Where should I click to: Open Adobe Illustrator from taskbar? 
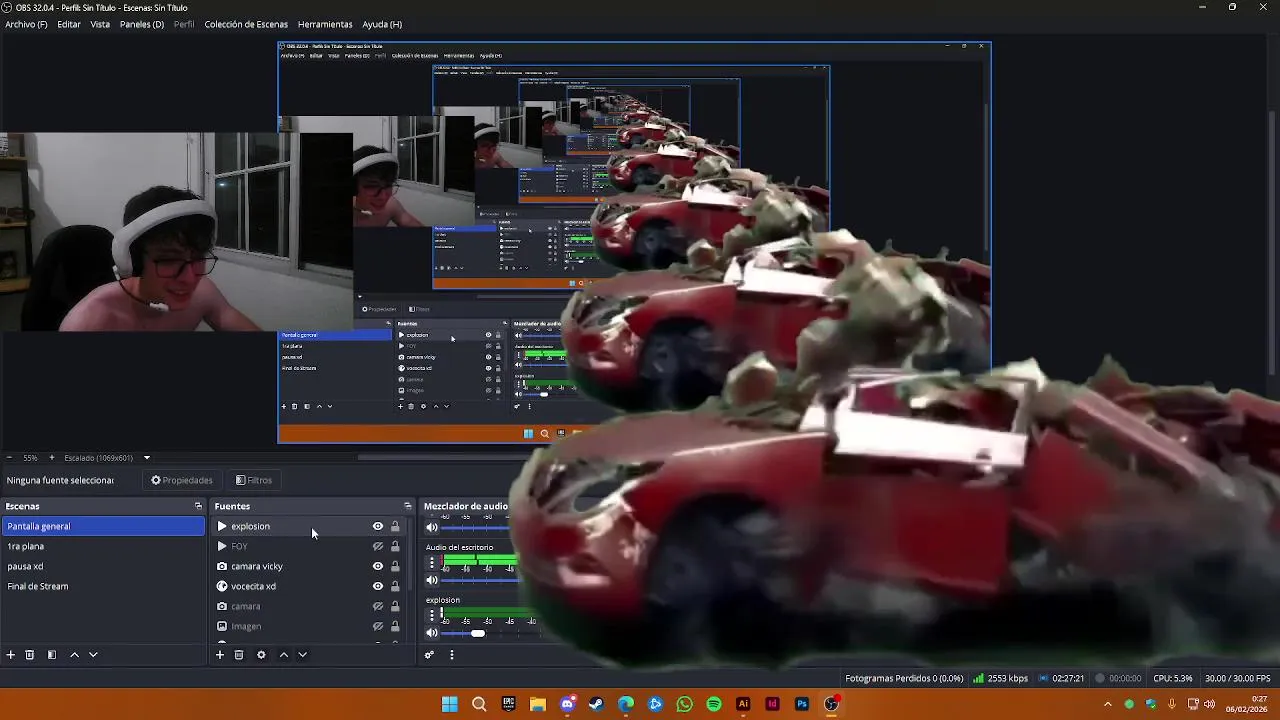tap(743, 704)
